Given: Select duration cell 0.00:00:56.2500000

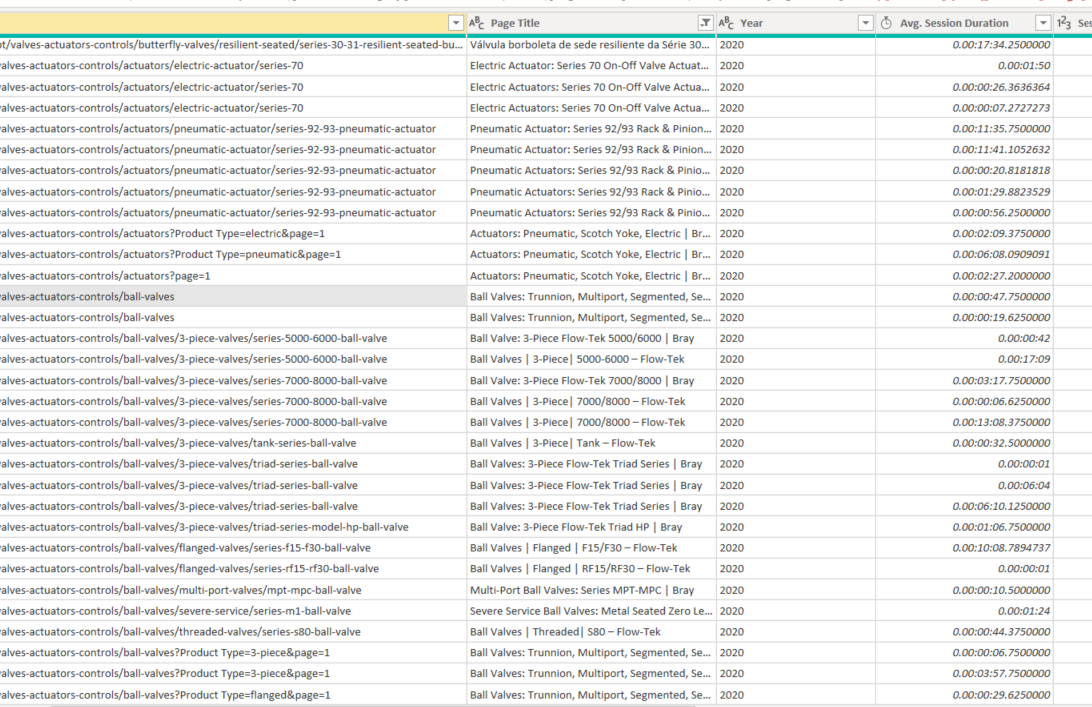Looking at the screenshot, I should [965, 212].
